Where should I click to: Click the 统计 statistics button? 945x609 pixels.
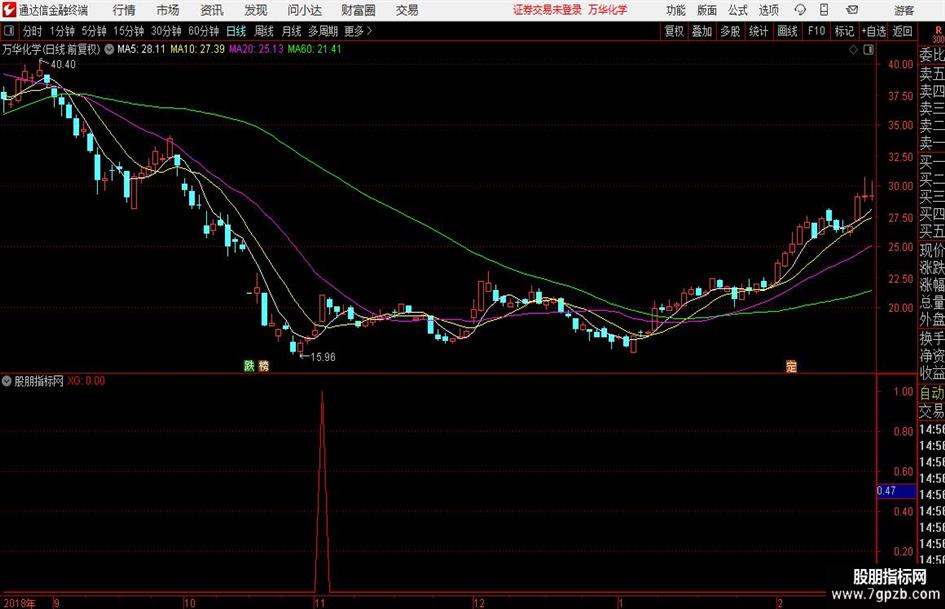click(759, 31)
